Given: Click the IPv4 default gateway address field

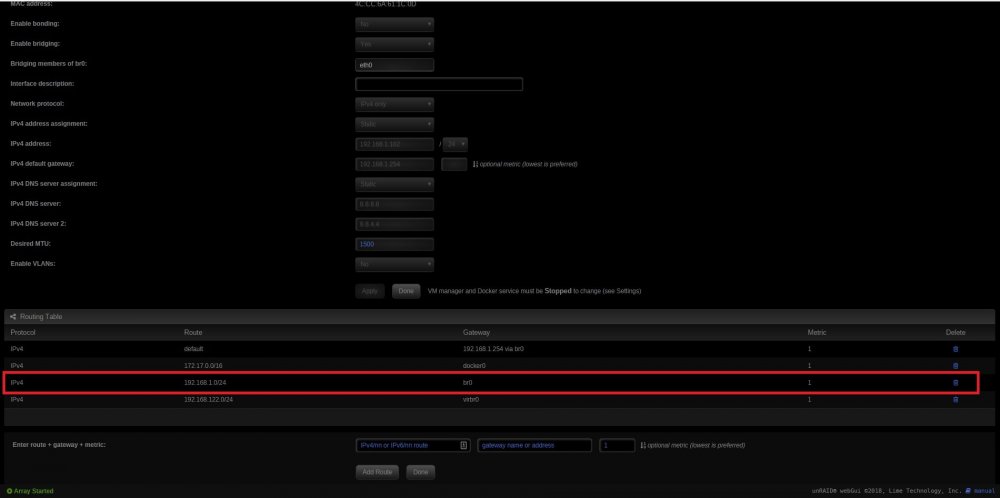Looking at the screenshot, I should [x=394, y=164].
